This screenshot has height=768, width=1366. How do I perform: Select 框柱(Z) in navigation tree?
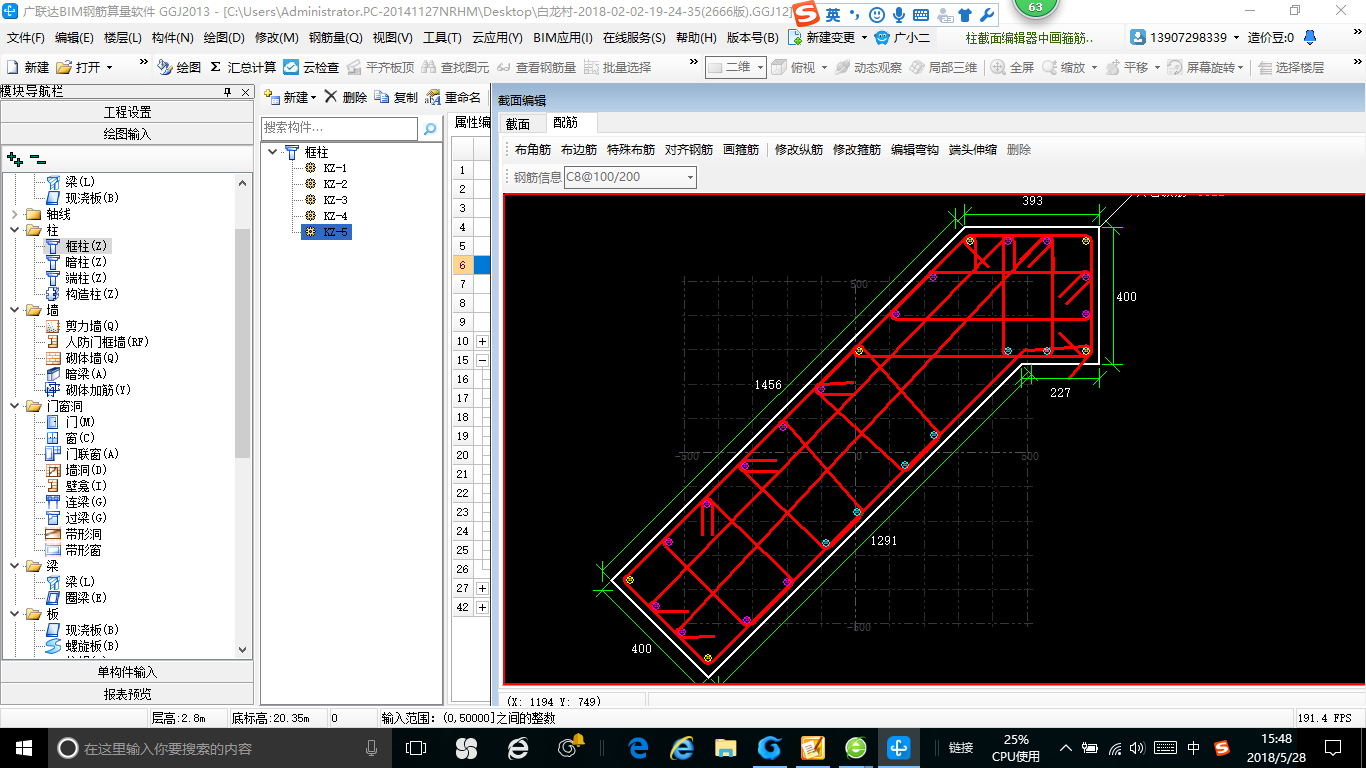pyautogui.click(x=85, y=246)
